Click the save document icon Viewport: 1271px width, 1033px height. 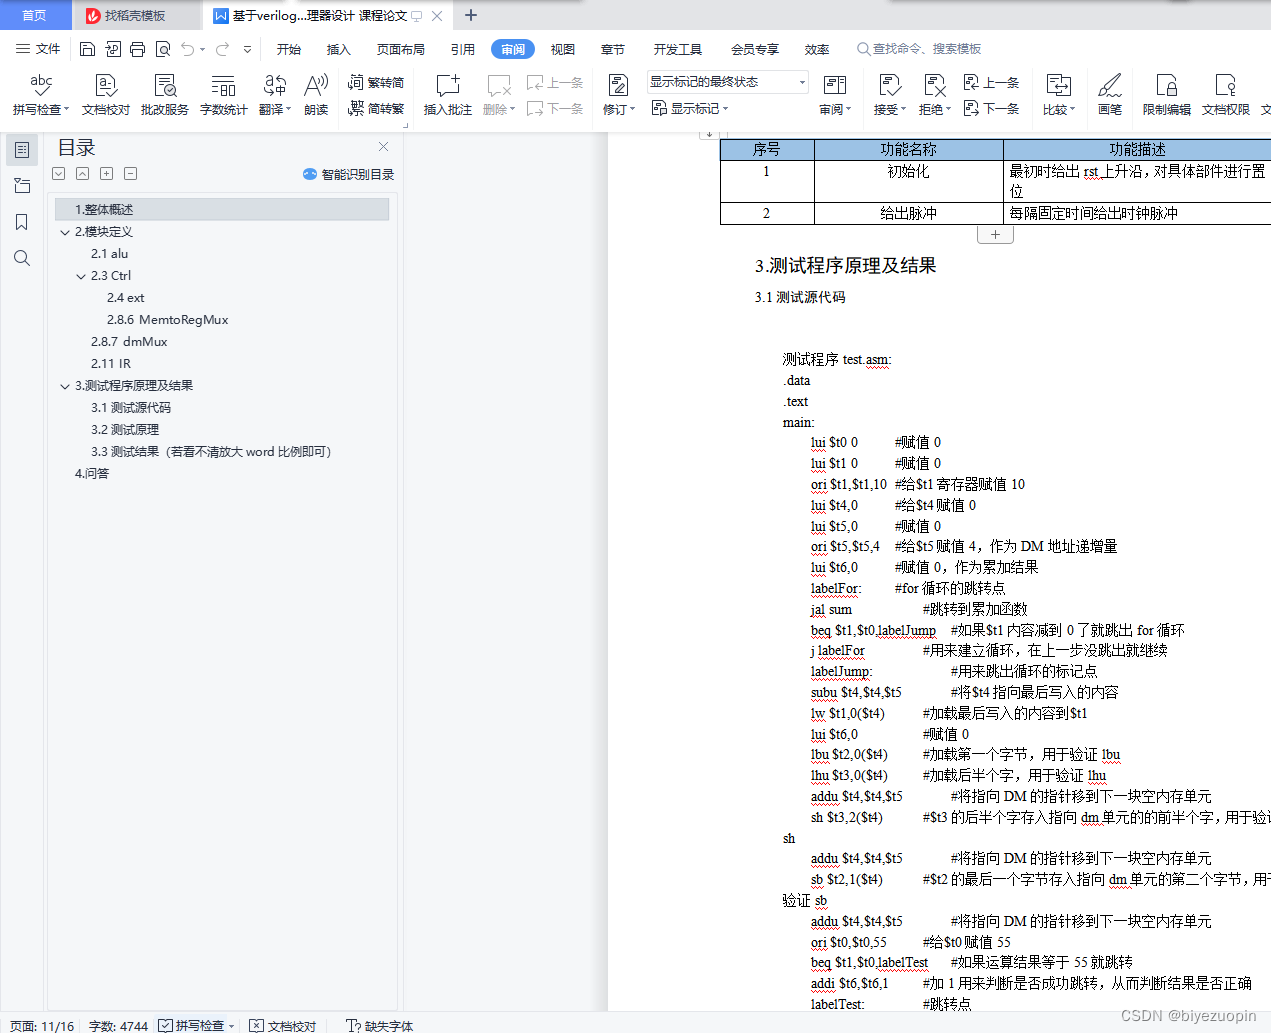coord(87,49)
